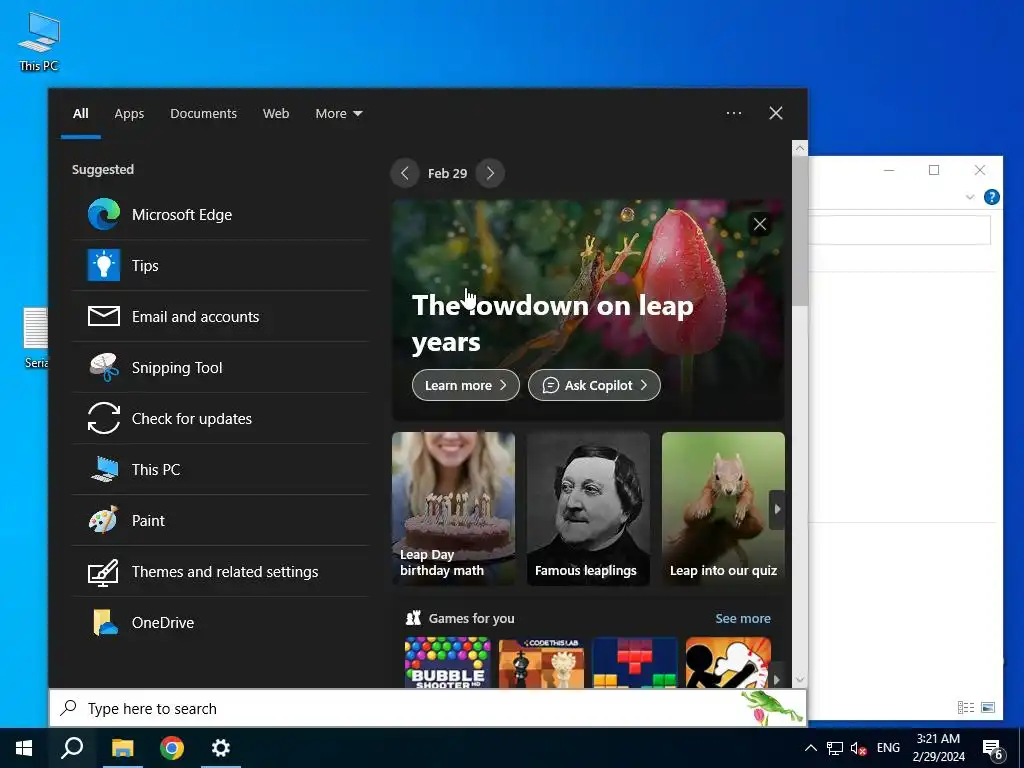Go to previous day in highlights
This screenshot has height=768, width=1024.
[405, 173]
